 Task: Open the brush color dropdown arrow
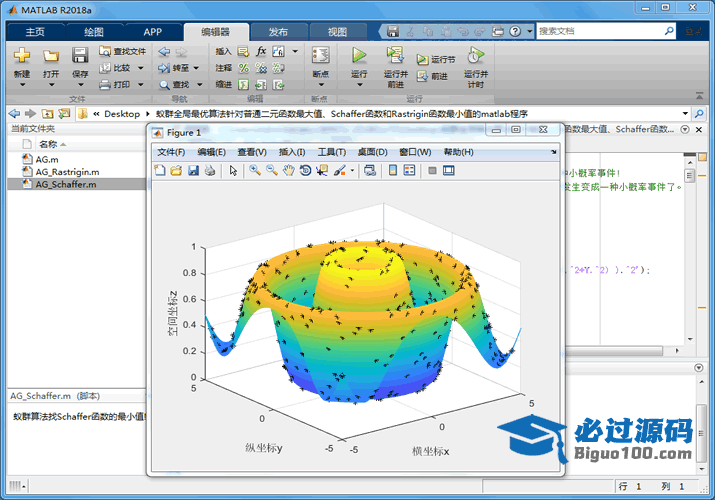[x=352, y=171]
